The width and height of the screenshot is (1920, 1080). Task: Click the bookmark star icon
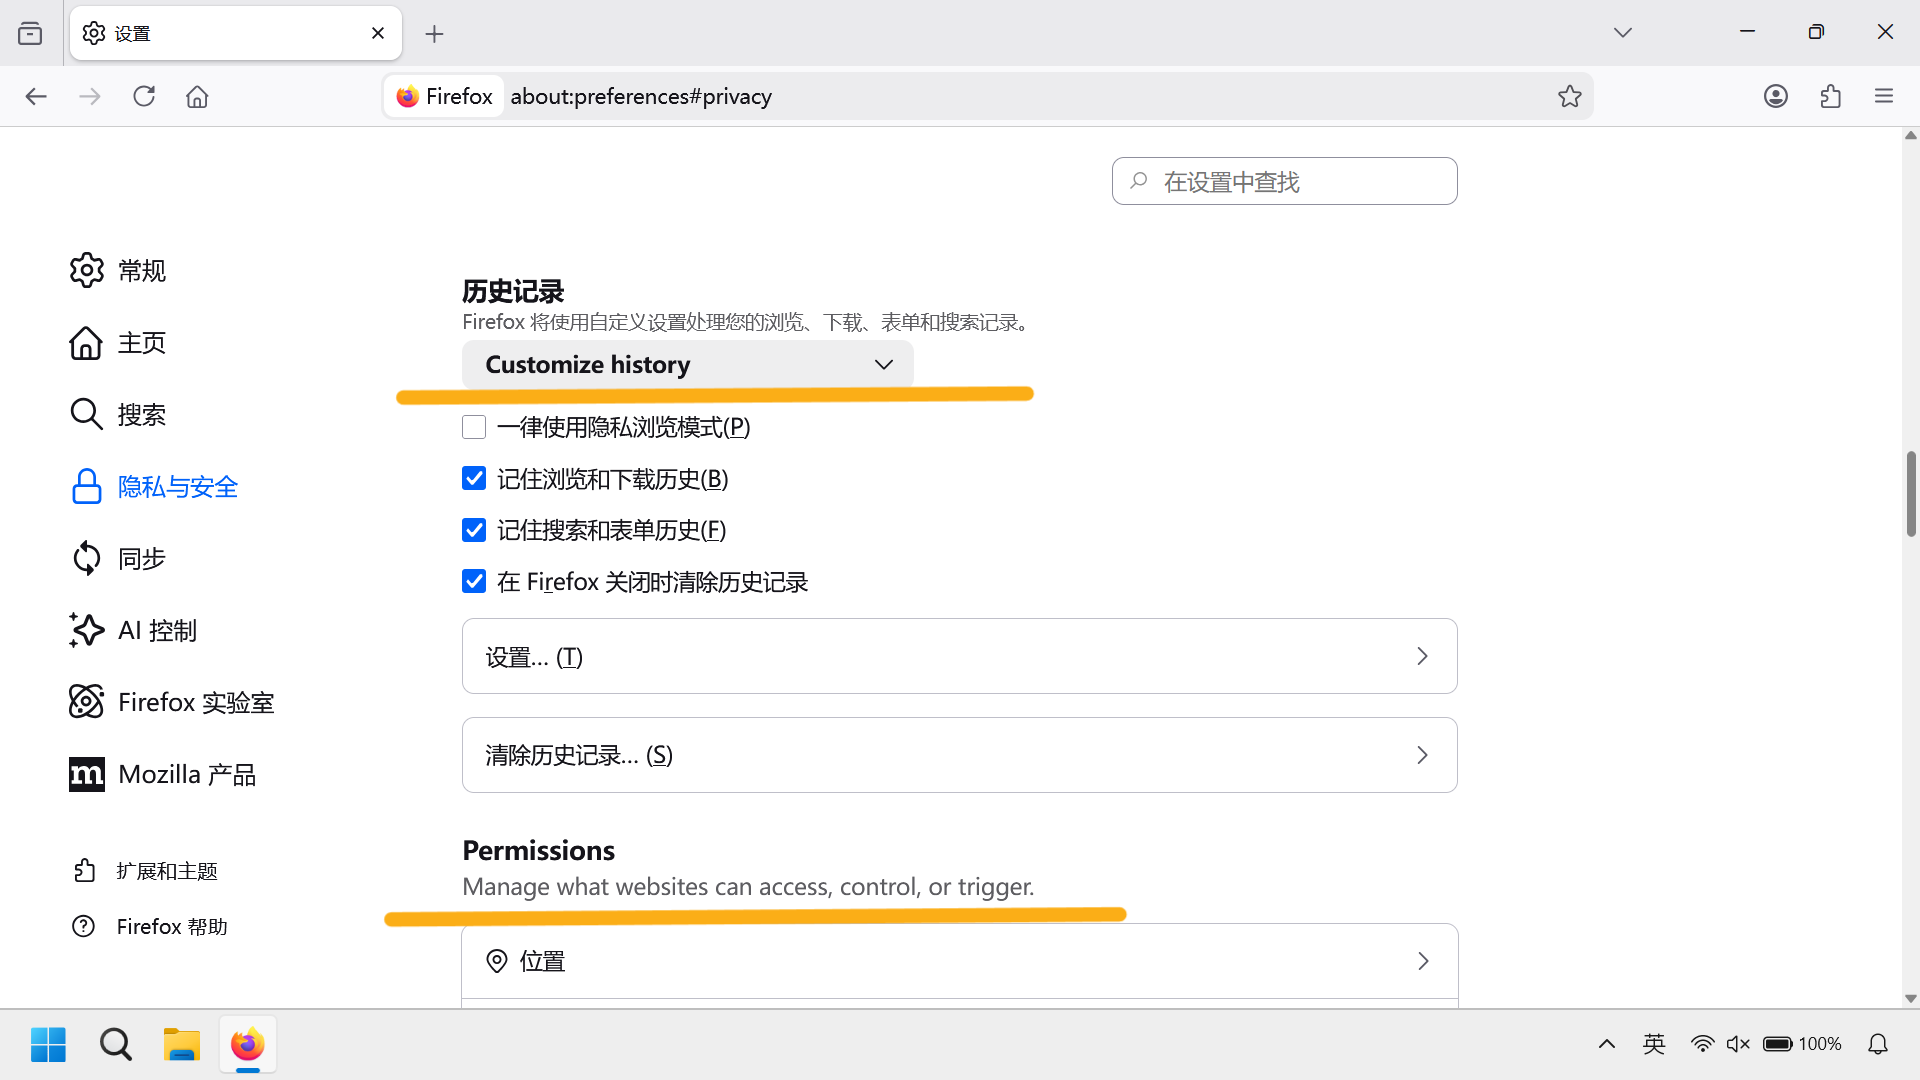[x=1569, y=96]
